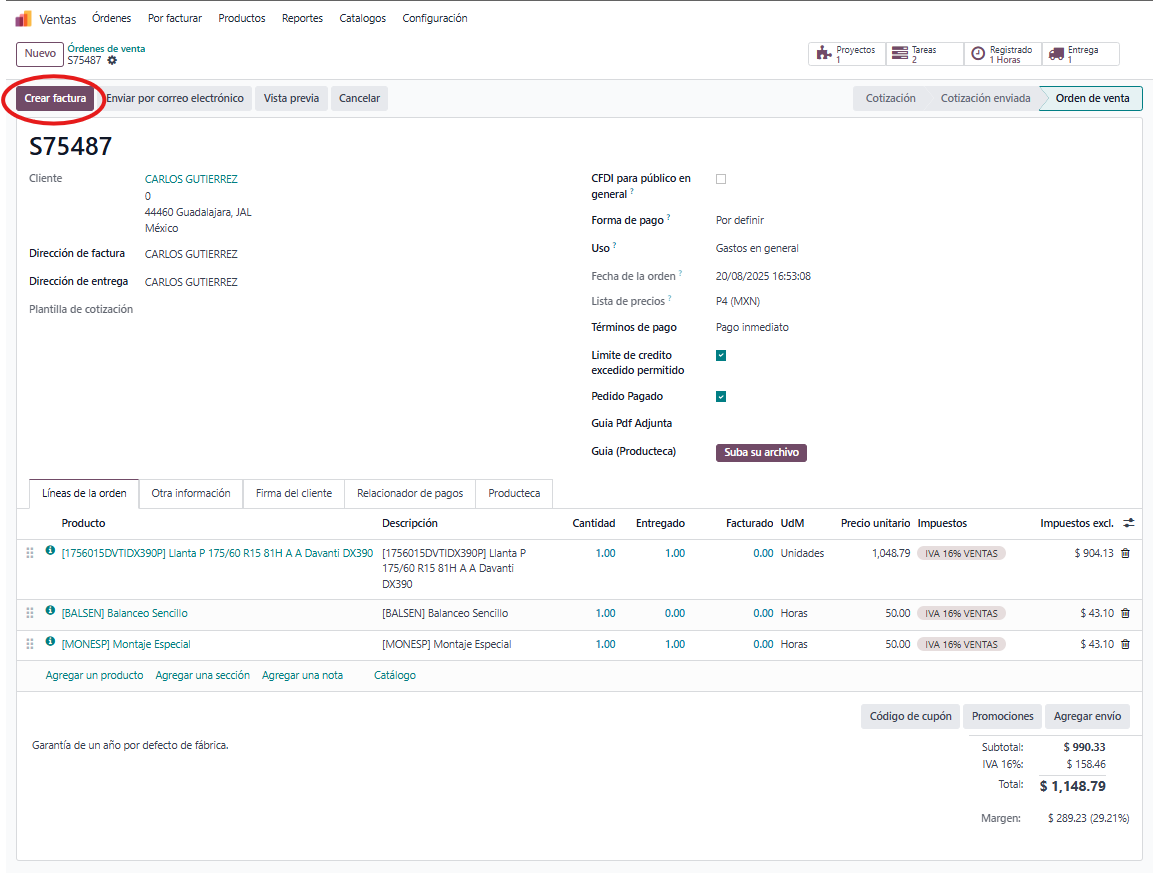1153x873 pixels.
Task: Open the Reportes menu
Action: coord(302,18)
